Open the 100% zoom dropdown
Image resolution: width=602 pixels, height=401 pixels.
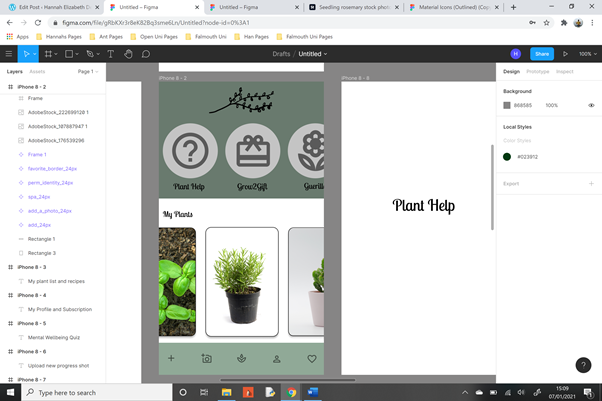[586, 54]
